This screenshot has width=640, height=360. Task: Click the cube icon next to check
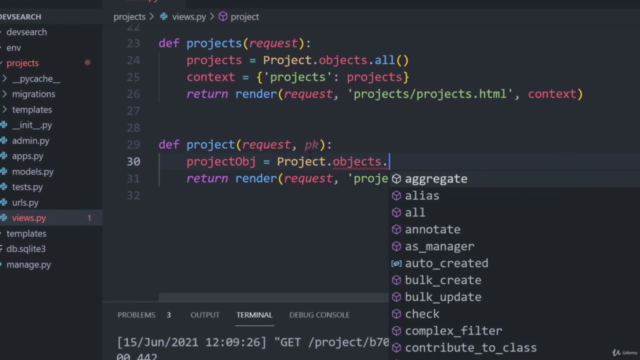pos(396,314)
